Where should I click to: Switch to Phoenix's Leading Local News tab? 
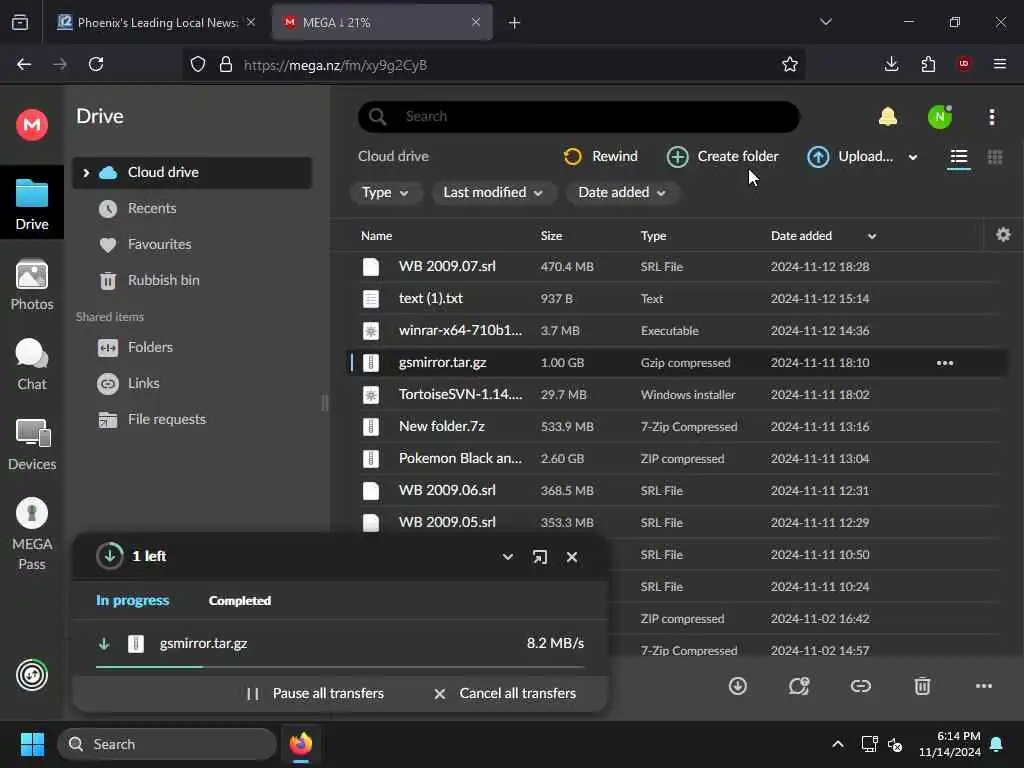coord(157,22)
